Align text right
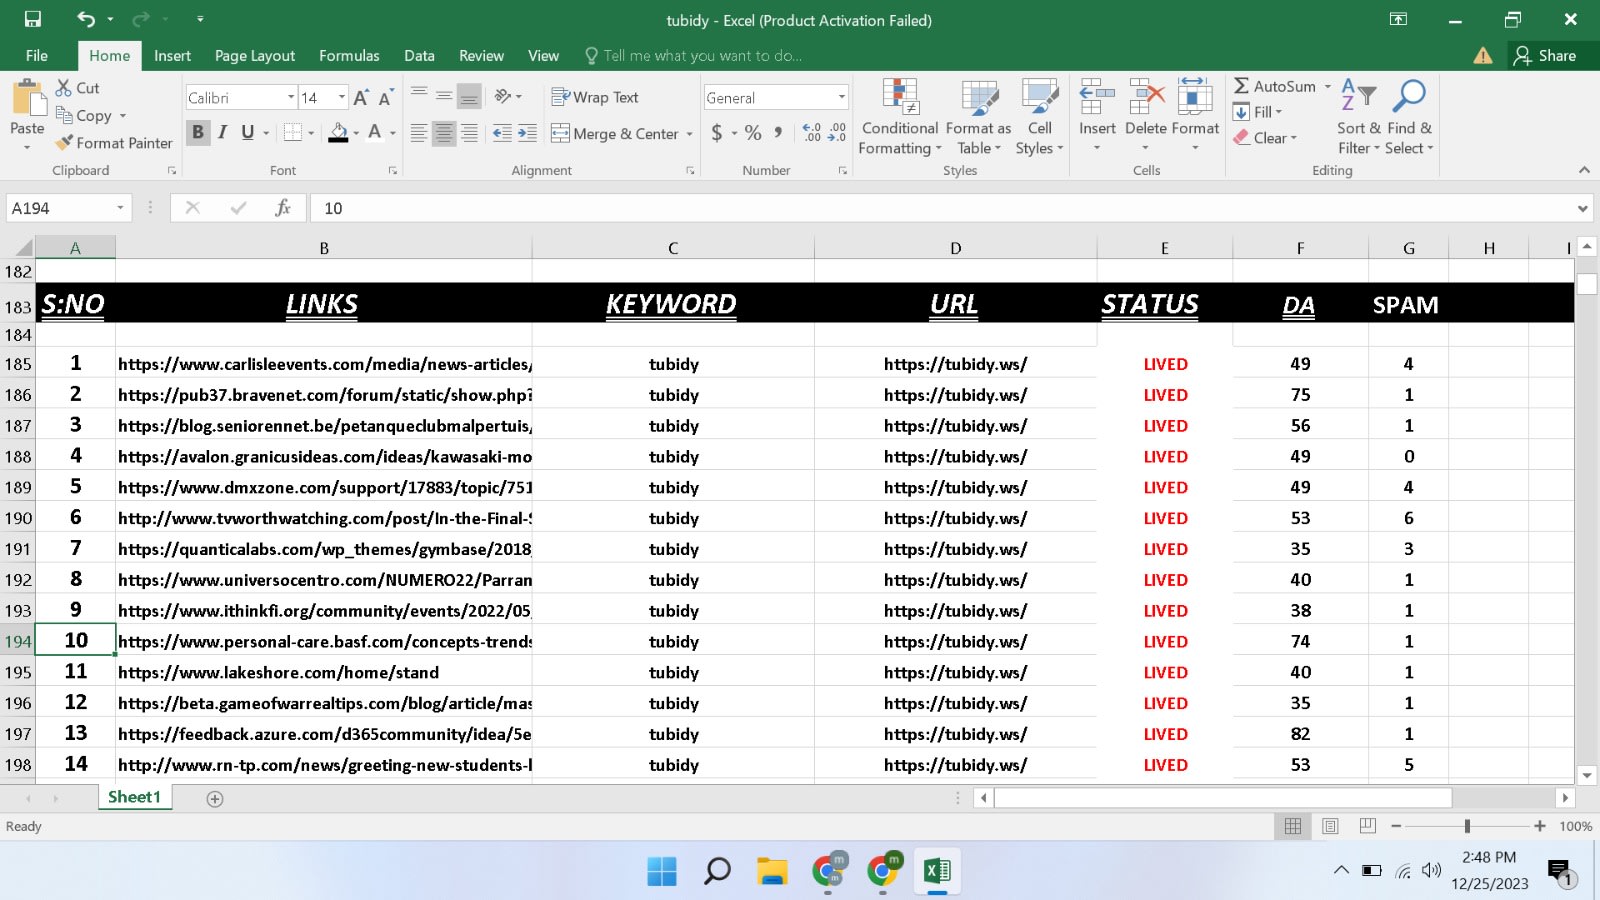The width and height of the screenshot is (1600, 900). 469,133
